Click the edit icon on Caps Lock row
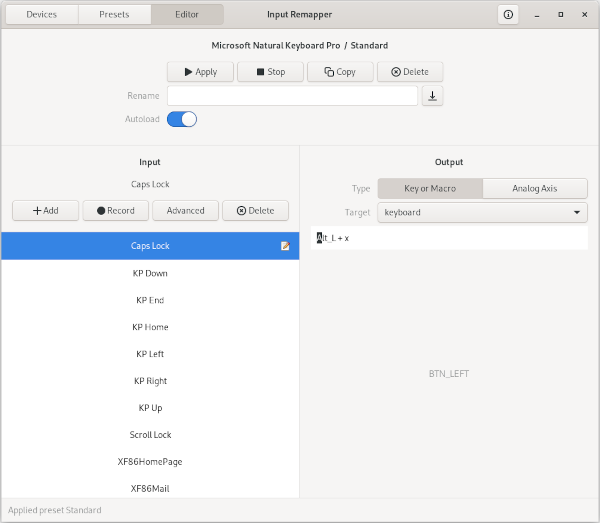Screen dimensions: 600x523 click(285, 246)
